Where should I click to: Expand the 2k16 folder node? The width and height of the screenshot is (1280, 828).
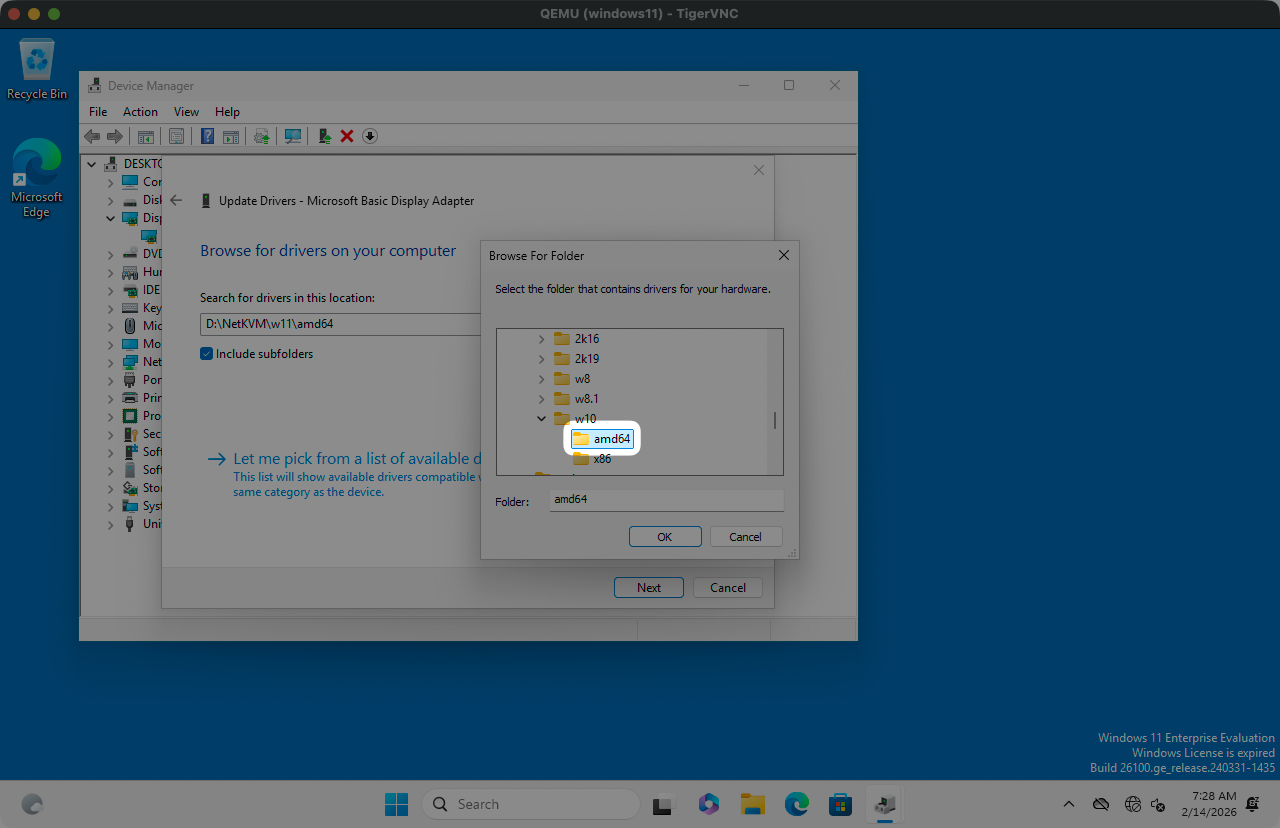[542, 339]
